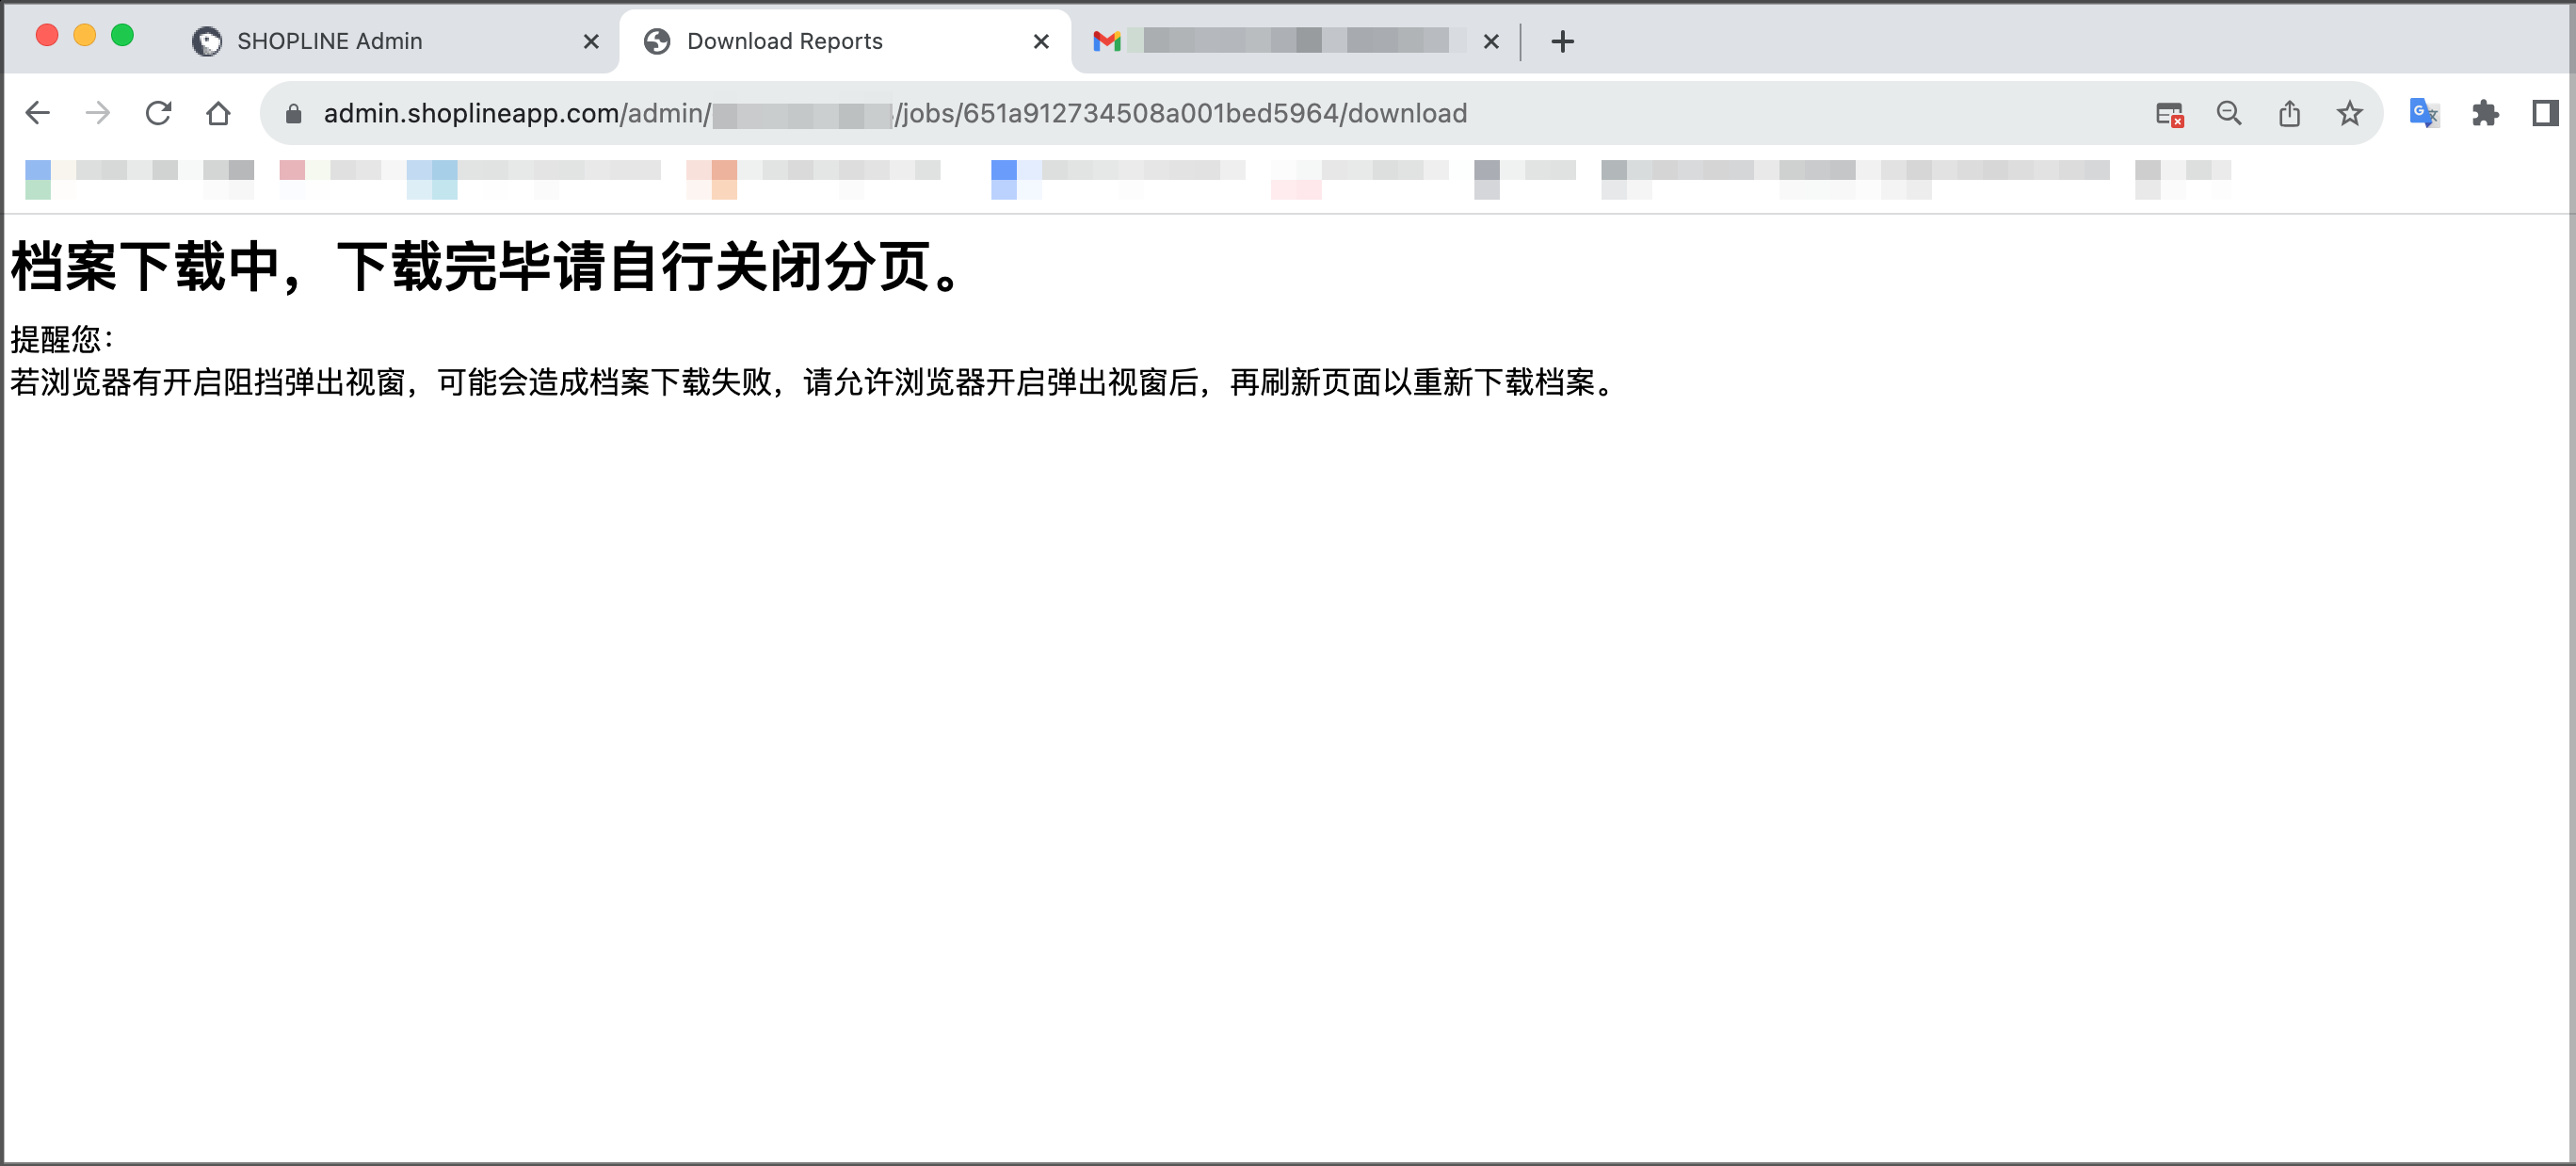Open the zoom magnifier control

(x=2229, y=113)
